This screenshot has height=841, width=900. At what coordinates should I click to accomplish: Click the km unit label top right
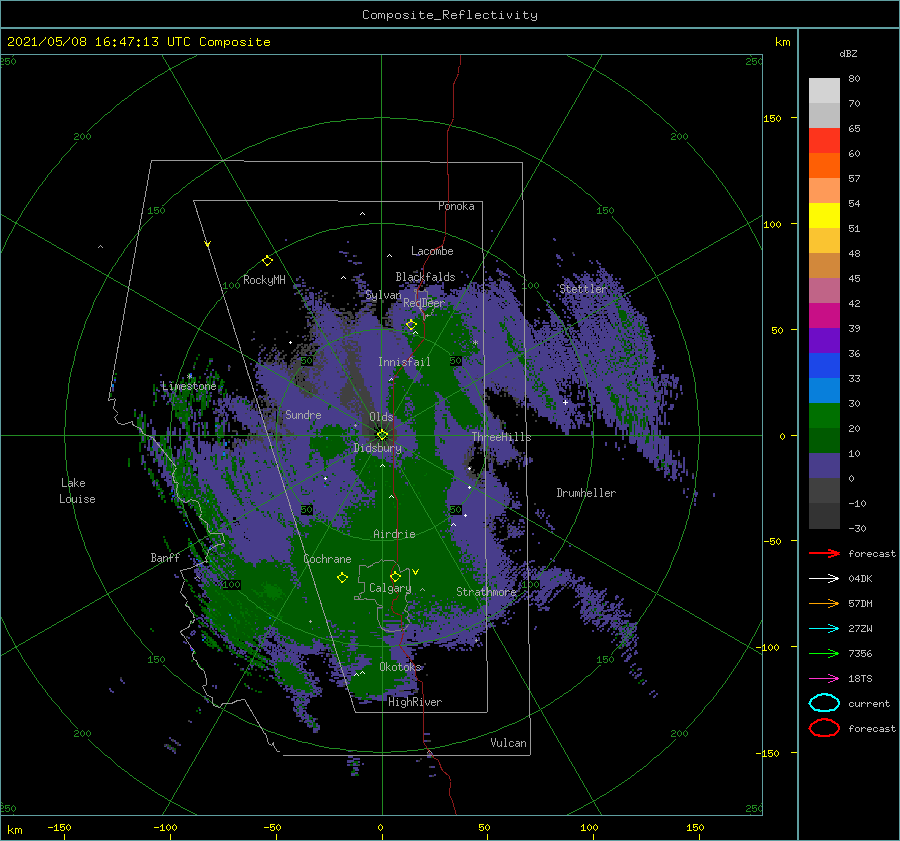click(x=782, y=42)
